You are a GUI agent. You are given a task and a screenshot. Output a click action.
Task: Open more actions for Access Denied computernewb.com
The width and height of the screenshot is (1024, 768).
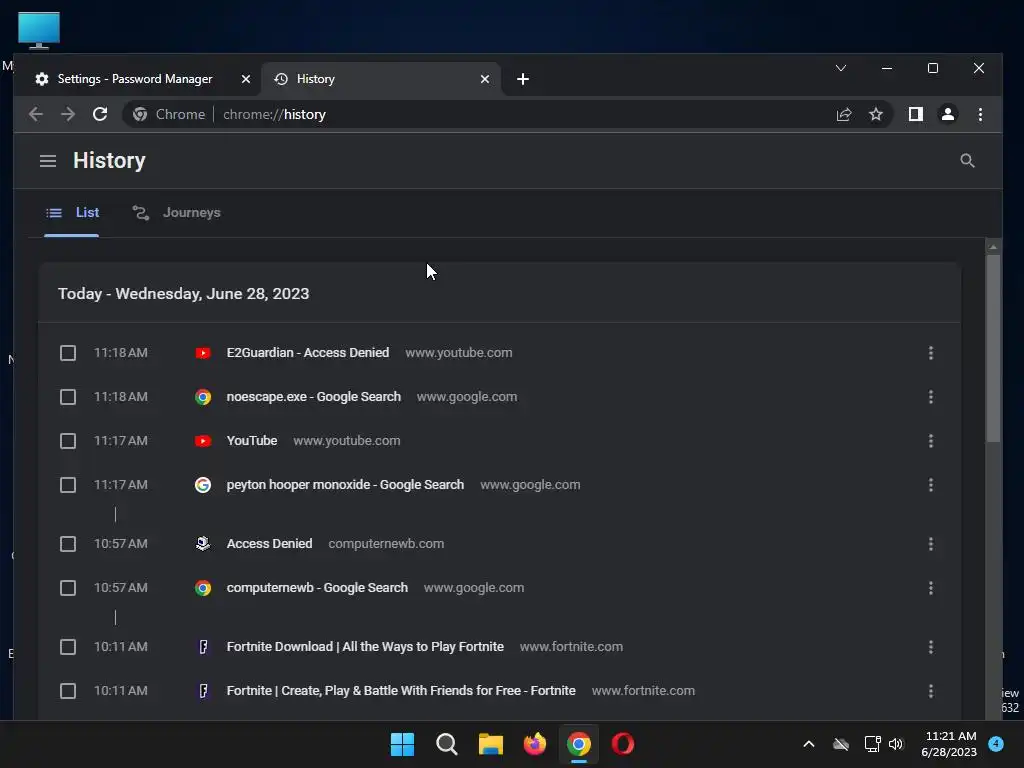click(931, 544)
